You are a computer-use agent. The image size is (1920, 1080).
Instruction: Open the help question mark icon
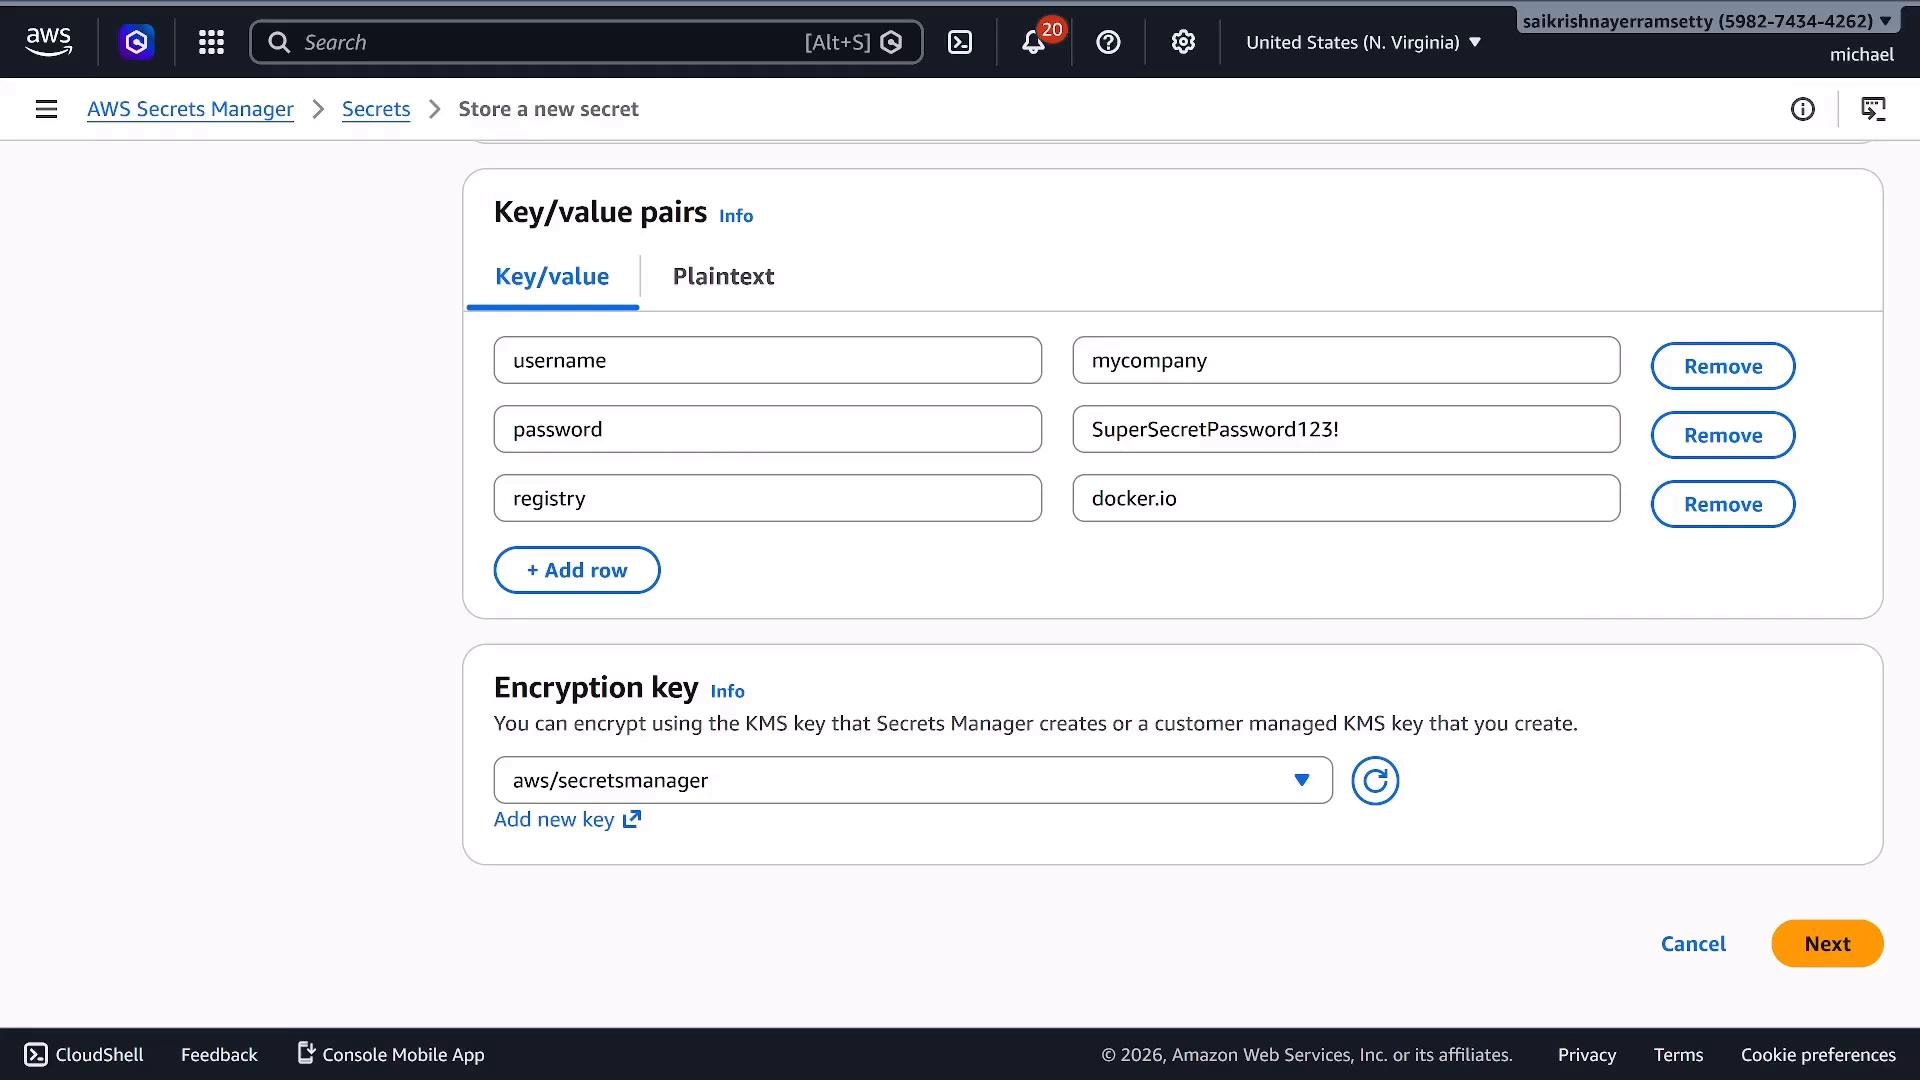[x=1108, y=42]
